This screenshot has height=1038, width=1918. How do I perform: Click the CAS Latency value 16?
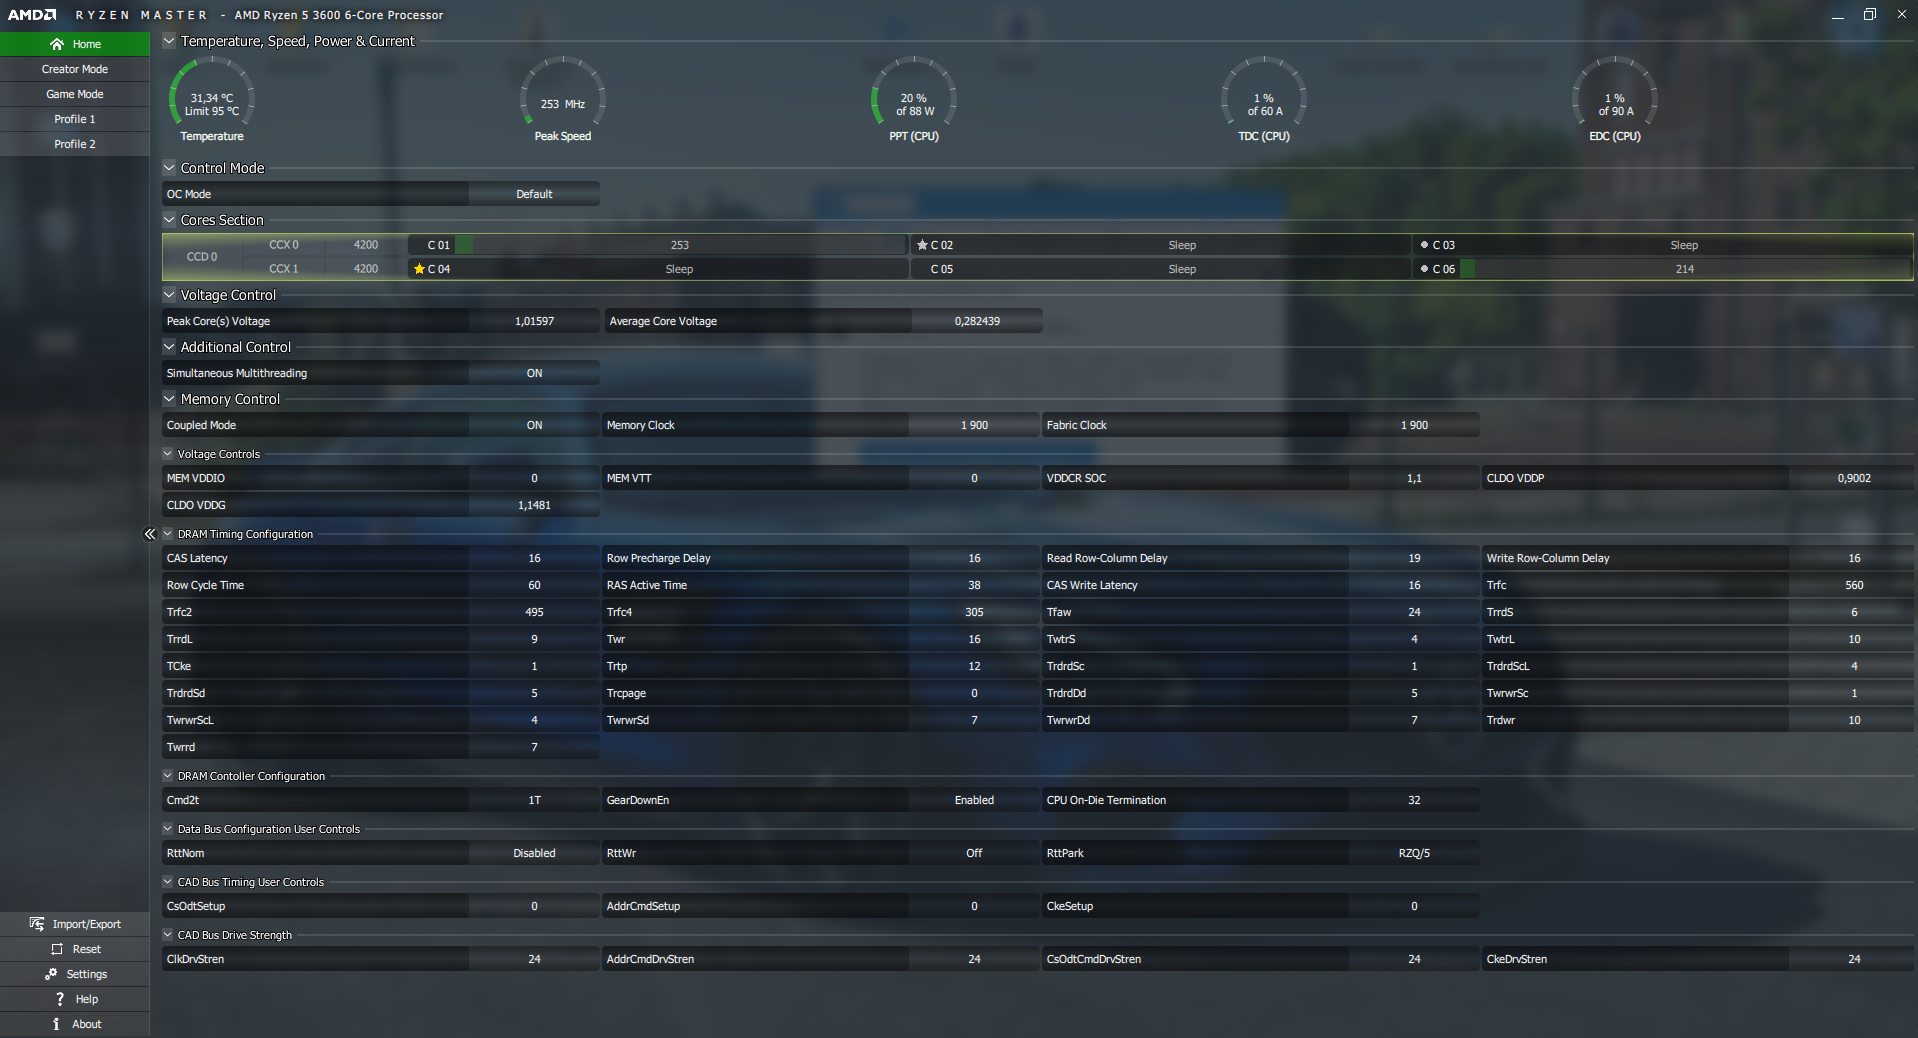pos(534,558)
